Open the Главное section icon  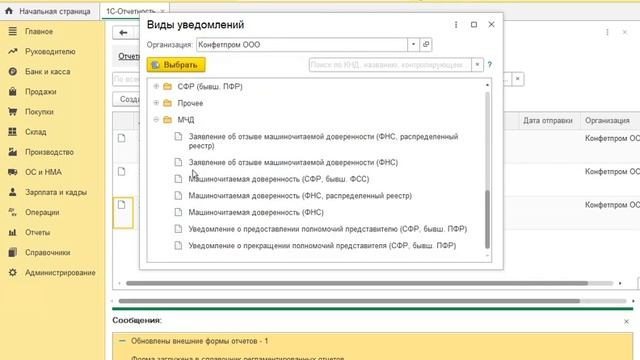tap(13, 31)
